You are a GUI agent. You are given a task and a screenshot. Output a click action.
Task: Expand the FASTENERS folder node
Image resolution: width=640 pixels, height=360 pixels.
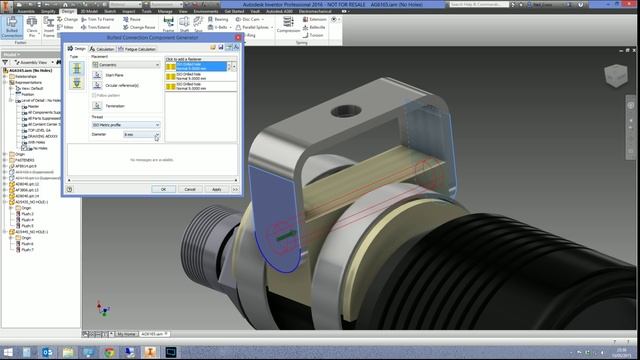[x=5, y=160]
